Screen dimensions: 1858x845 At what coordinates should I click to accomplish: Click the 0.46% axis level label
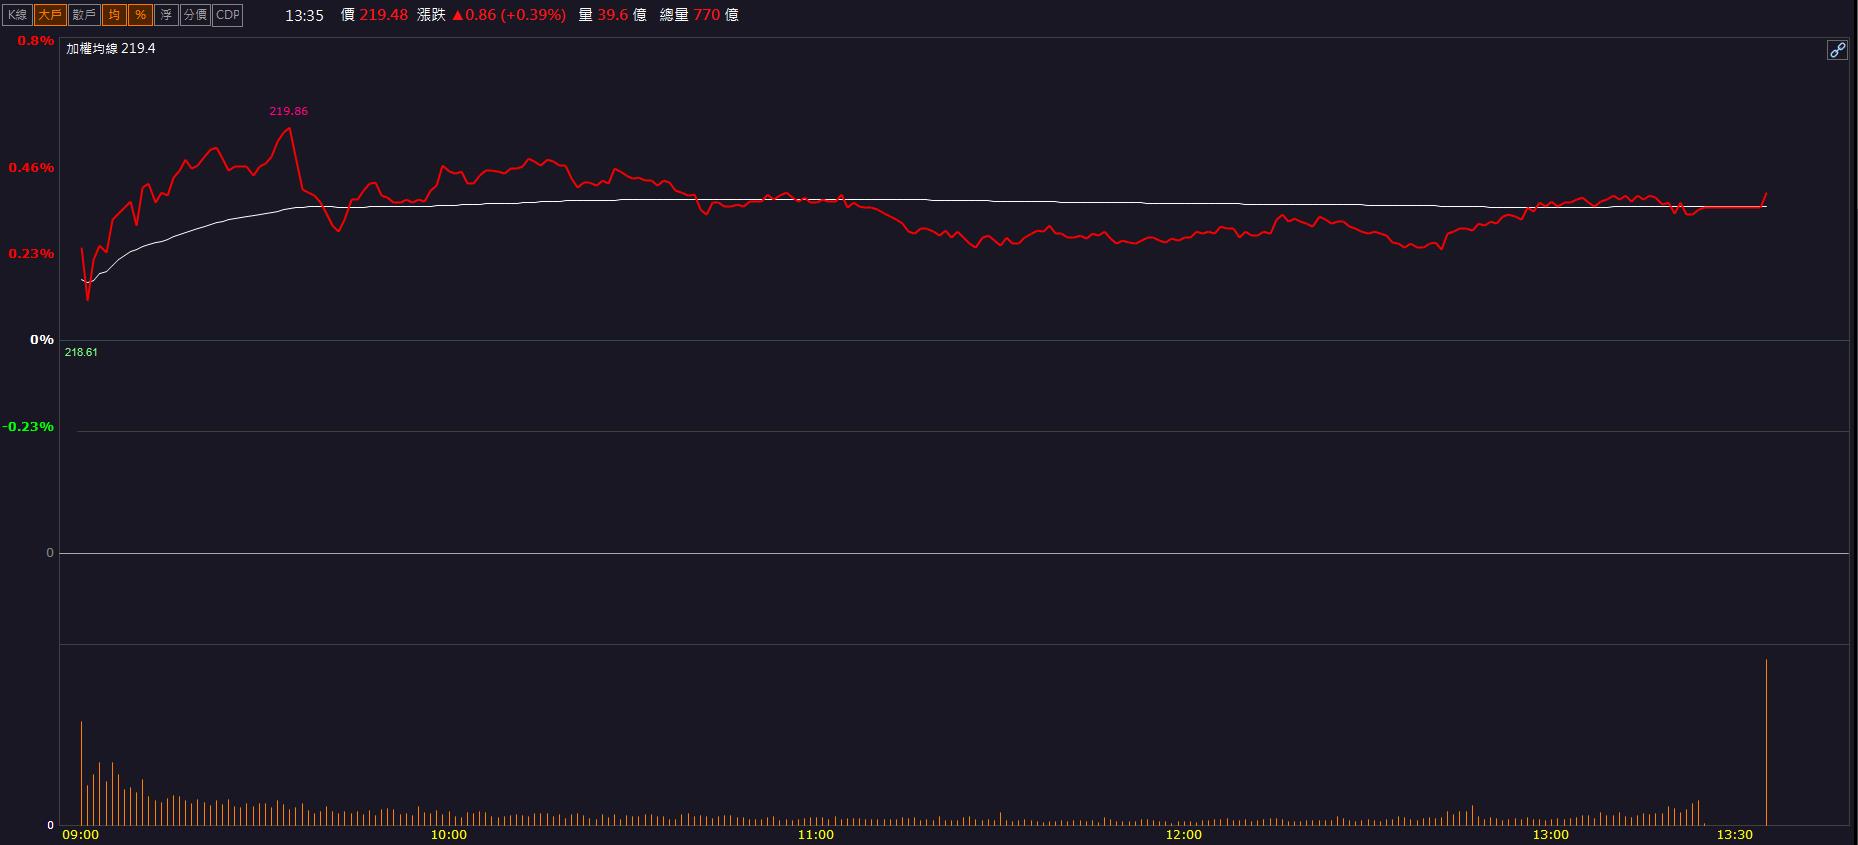pyautogui.click(x=31, y=168)
